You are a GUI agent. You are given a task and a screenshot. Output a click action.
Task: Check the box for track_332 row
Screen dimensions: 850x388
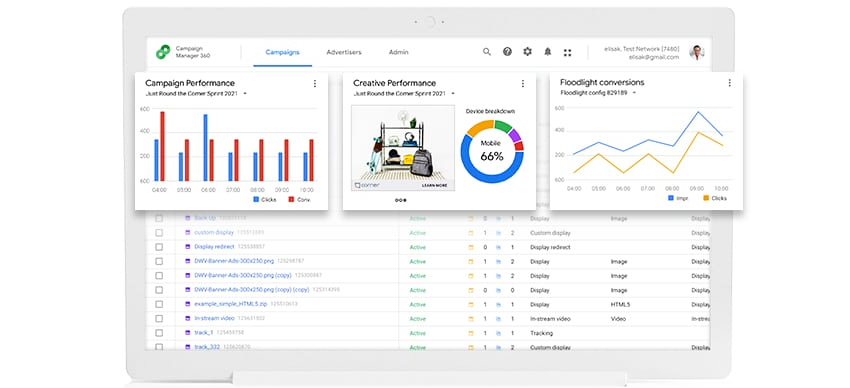tap(159, 347)
